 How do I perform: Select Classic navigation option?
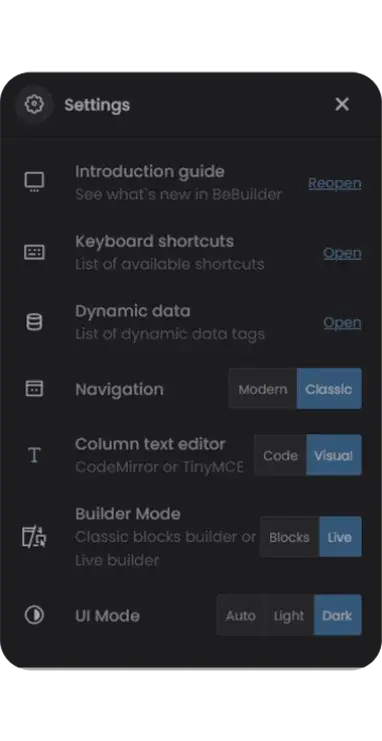(x=329, y=389)
